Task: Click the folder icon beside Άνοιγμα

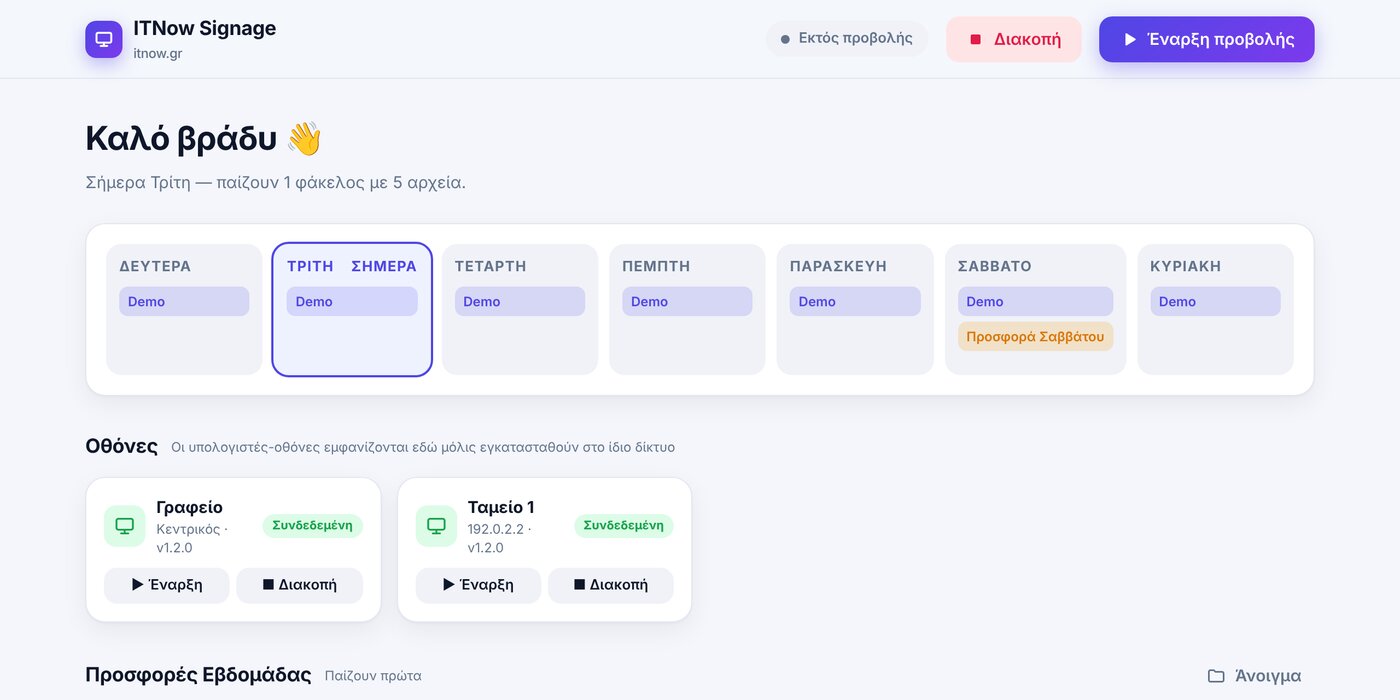Action: (x=1216, y=676)
